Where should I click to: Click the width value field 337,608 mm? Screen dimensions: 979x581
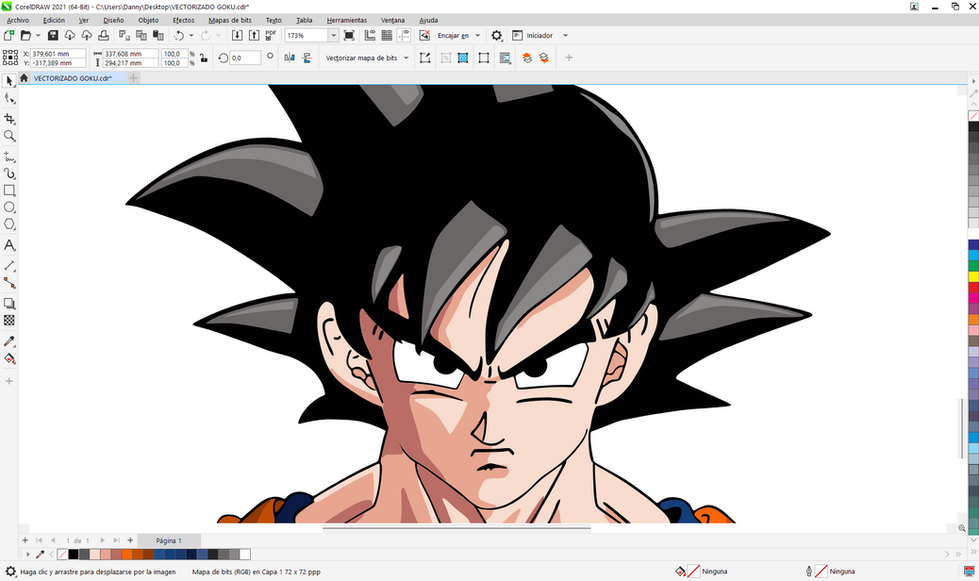[130, 54]
